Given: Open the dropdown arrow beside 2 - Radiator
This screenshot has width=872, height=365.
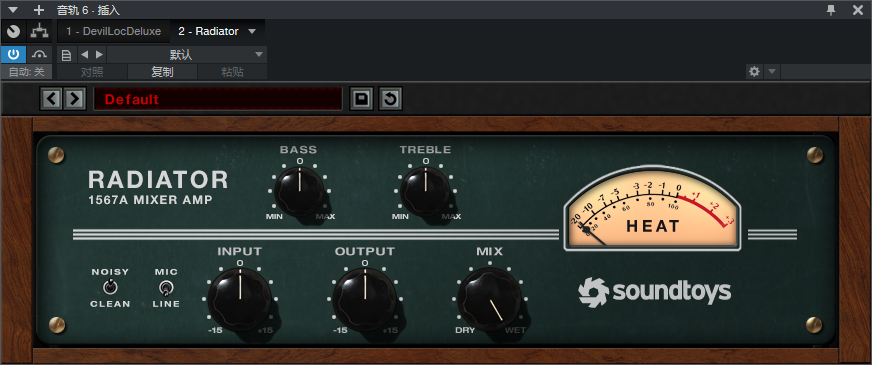Looking at the screenshot, I should [252, 31].
